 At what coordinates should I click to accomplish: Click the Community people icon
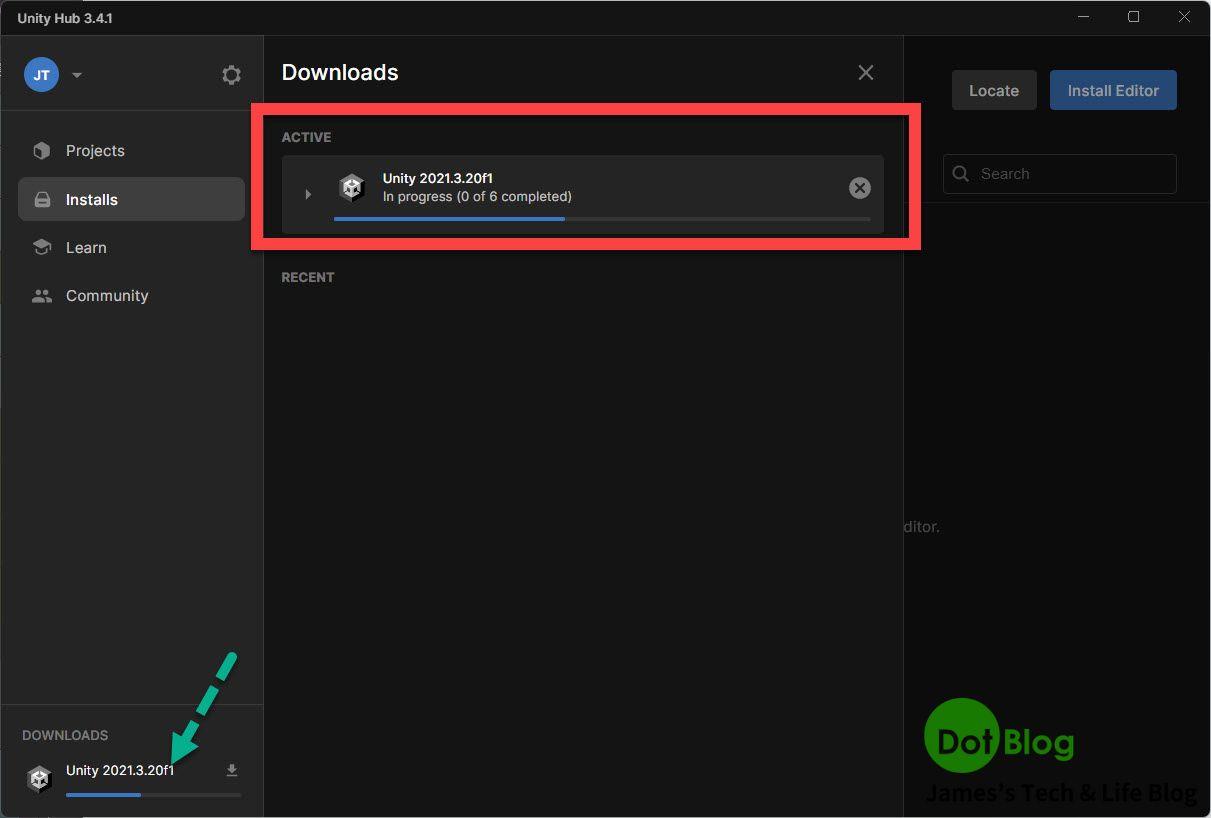pyautogui.click(x=42, y=296)
